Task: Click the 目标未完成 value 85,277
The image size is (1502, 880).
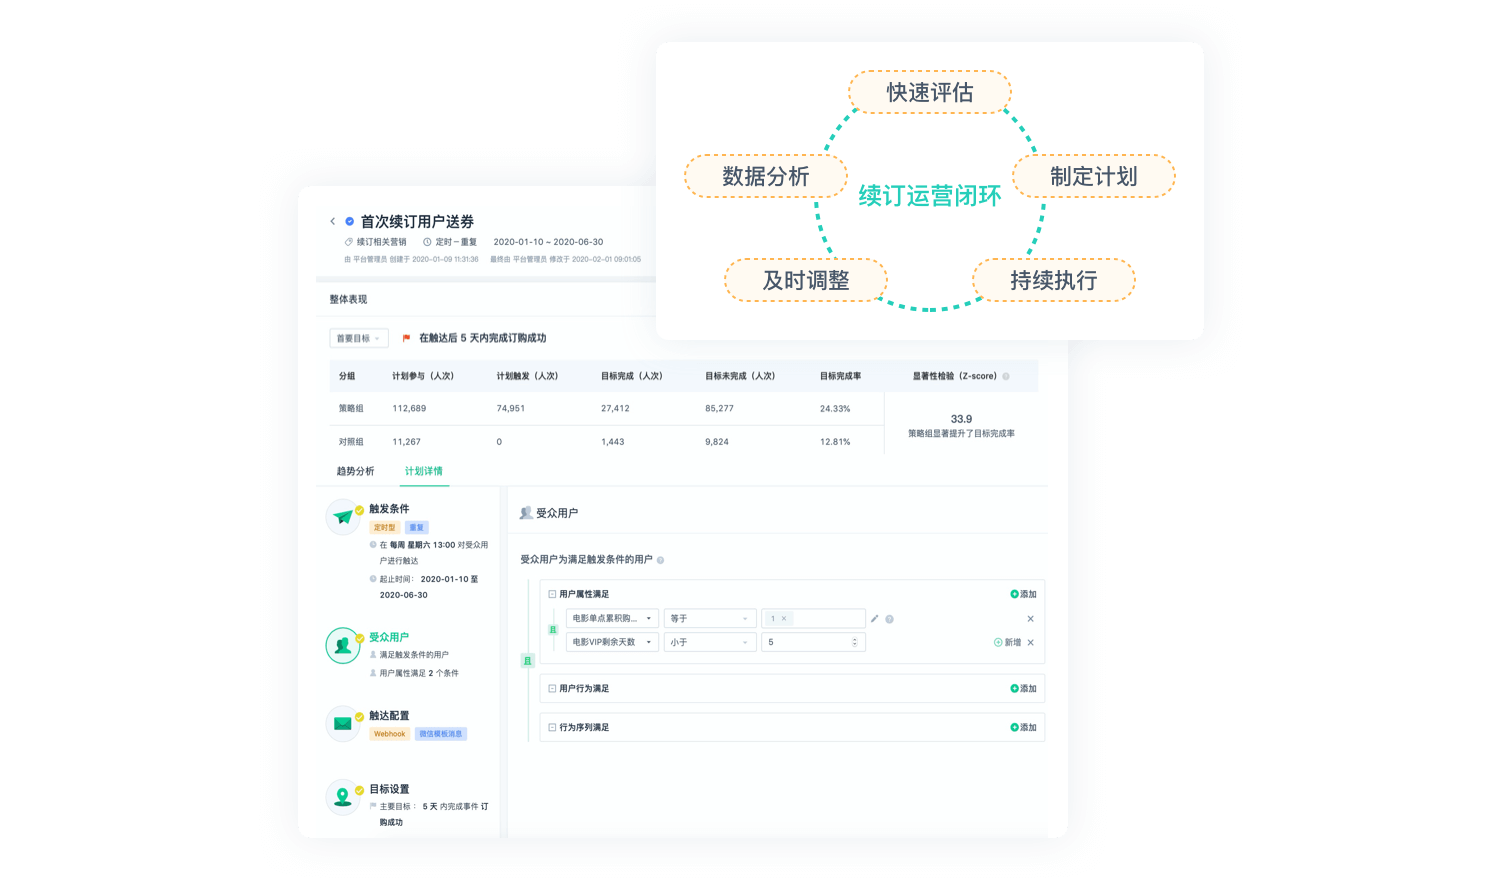Action: pyautogui.click(x=719, y=408)
